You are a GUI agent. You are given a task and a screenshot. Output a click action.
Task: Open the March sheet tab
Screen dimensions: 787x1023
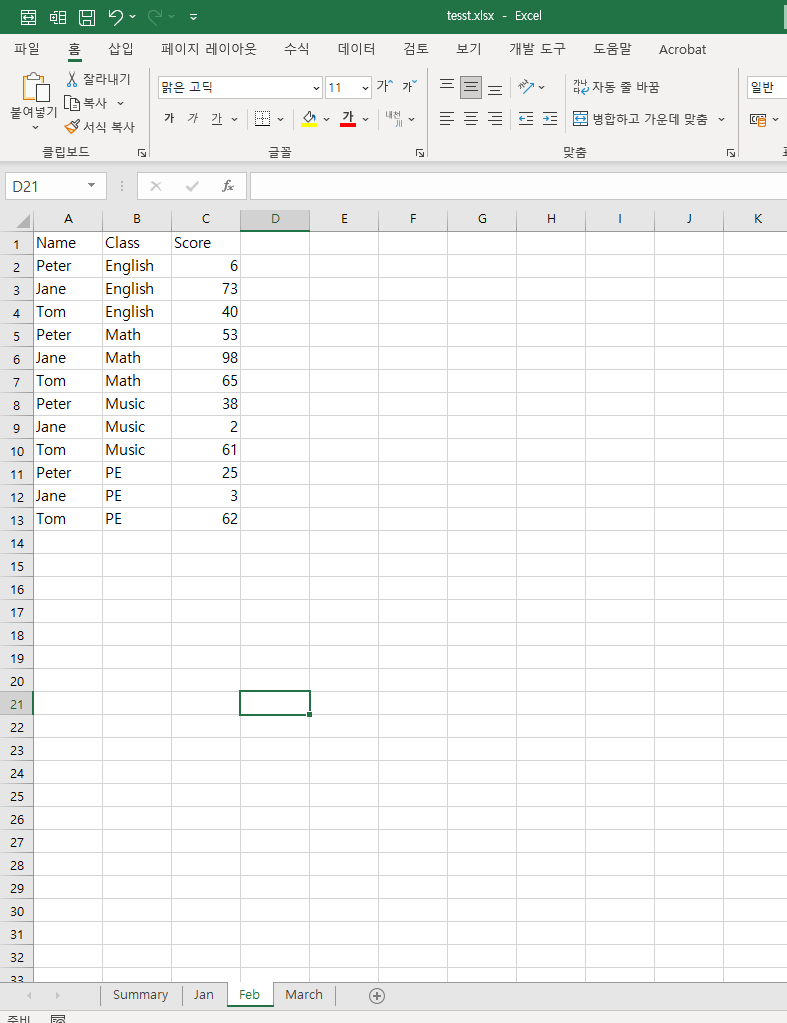[303, 995]
